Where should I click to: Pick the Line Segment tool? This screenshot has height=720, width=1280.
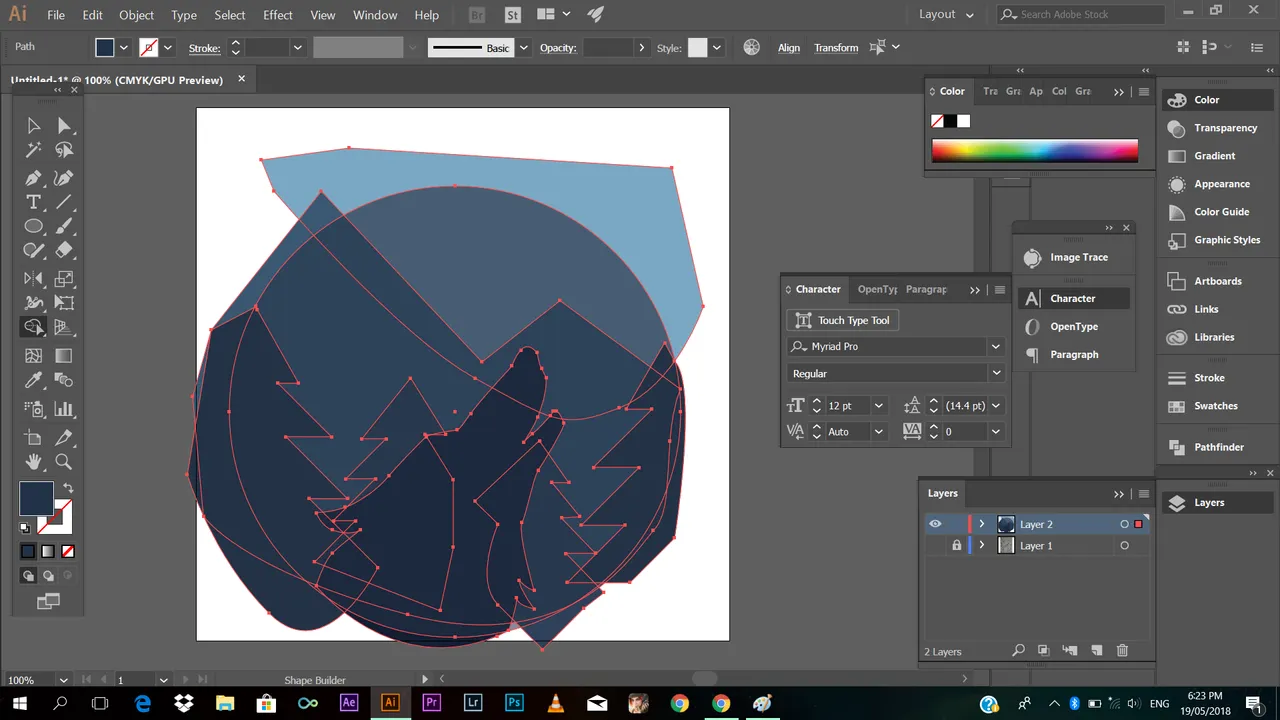[64, 202]
